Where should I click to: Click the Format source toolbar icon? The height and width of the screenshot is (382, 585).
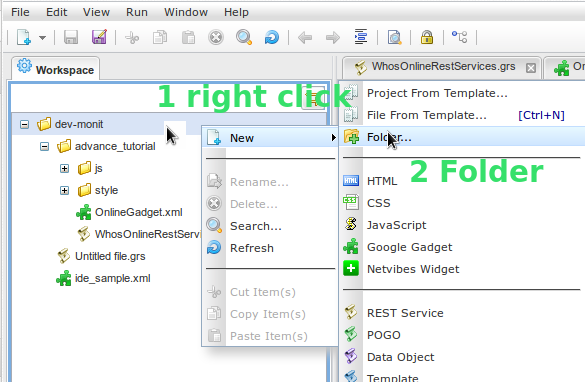coord(361,37)
